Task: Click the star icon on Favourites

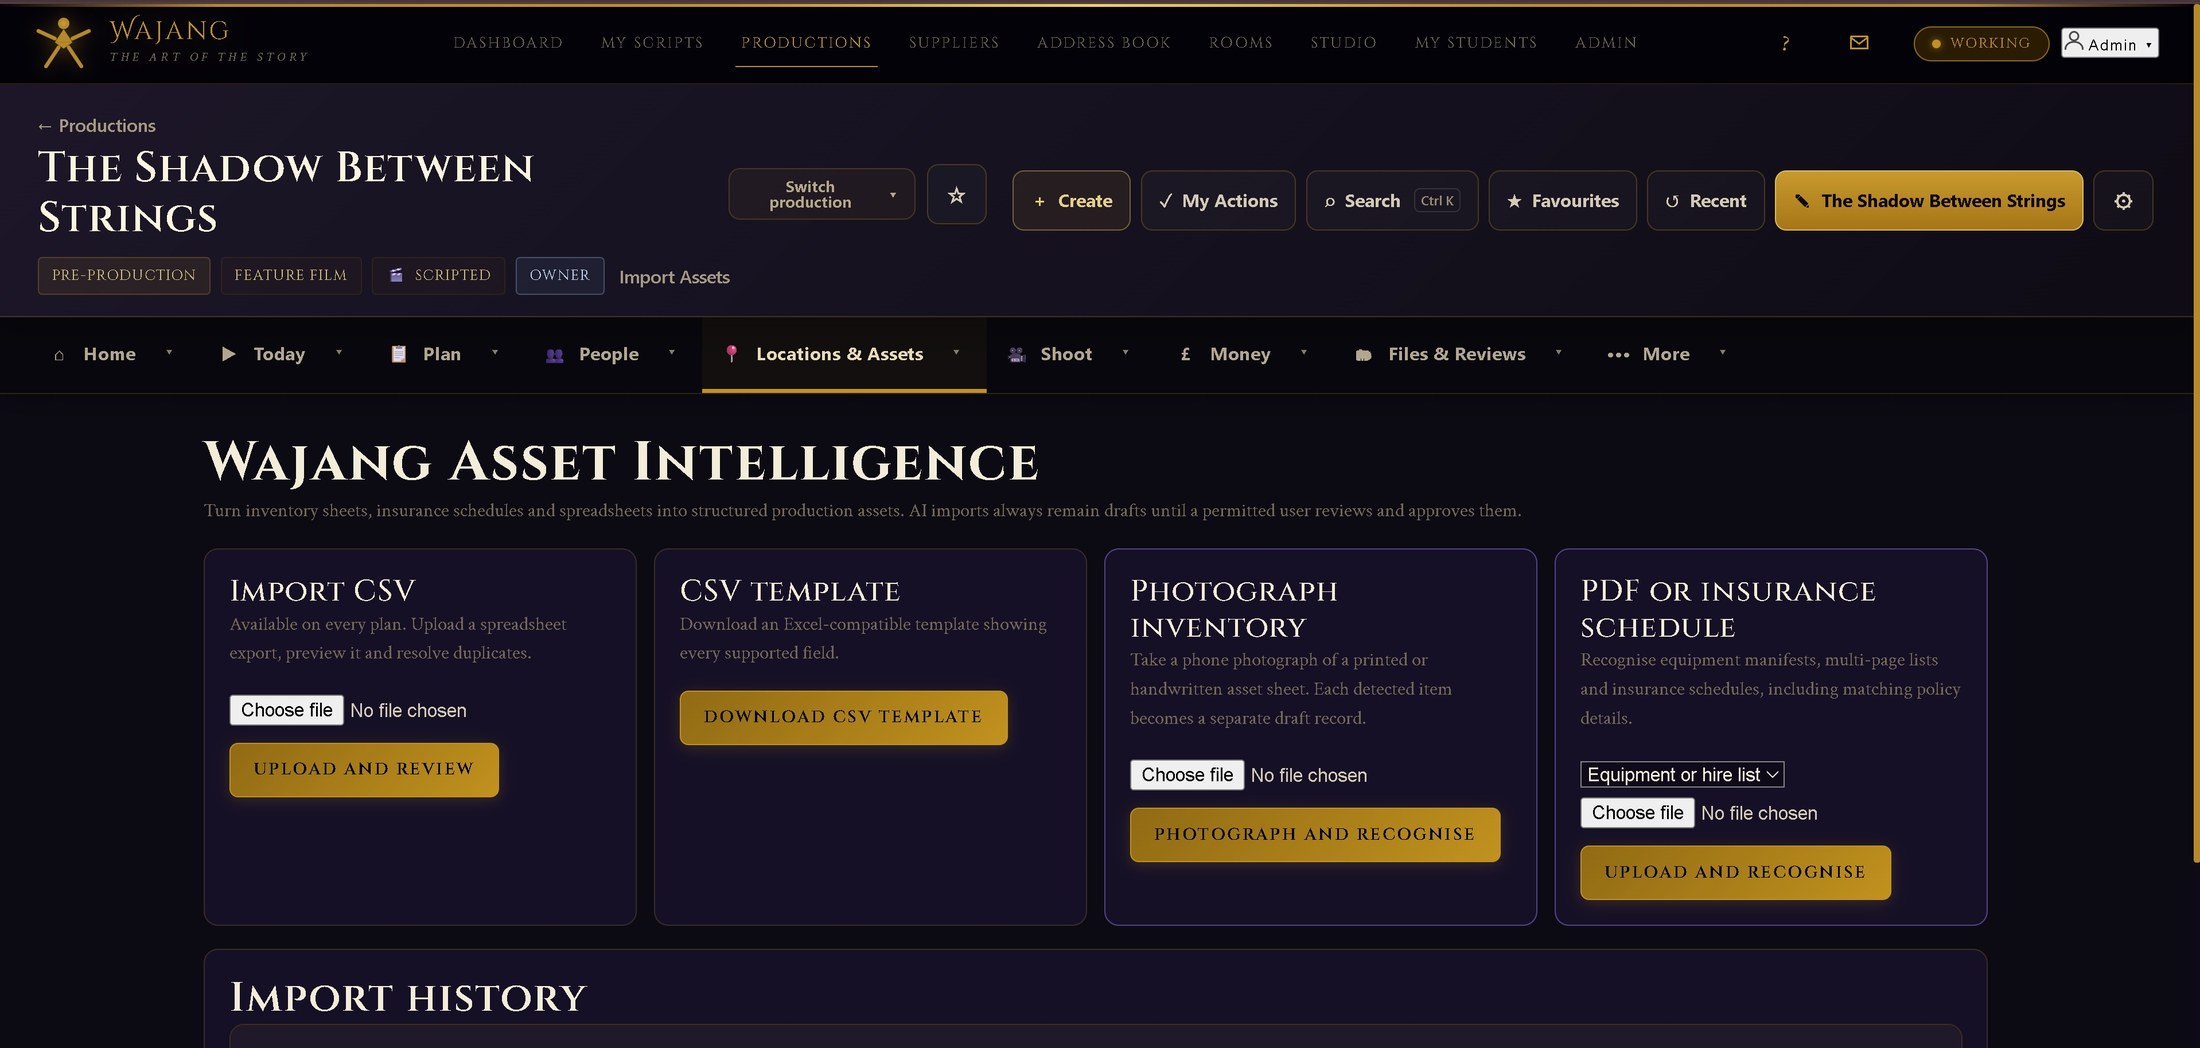Action: [x=1514, y=201]
